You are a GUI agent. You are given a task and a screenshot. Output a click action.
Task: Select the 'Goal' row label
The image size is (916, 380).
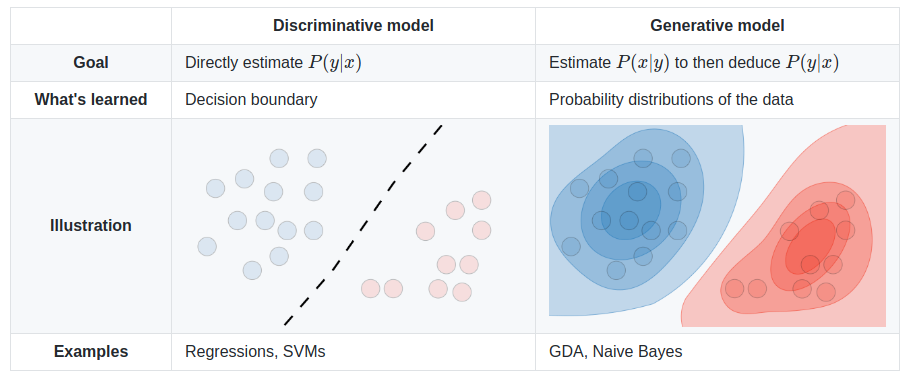pyautogui.click(x=91, y=63)
